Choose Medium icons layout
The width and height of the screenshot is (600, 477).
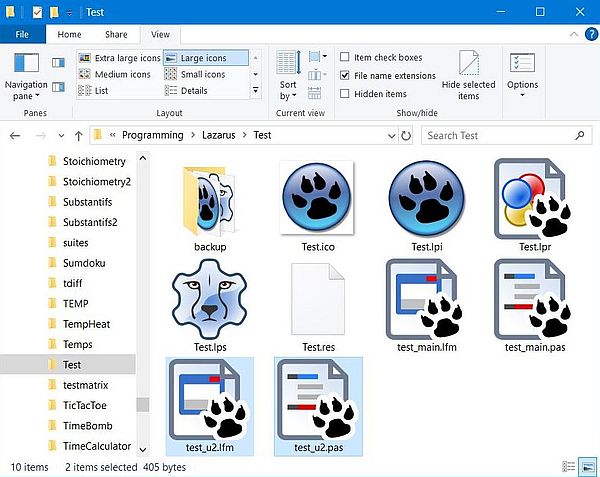pos(114,74)
